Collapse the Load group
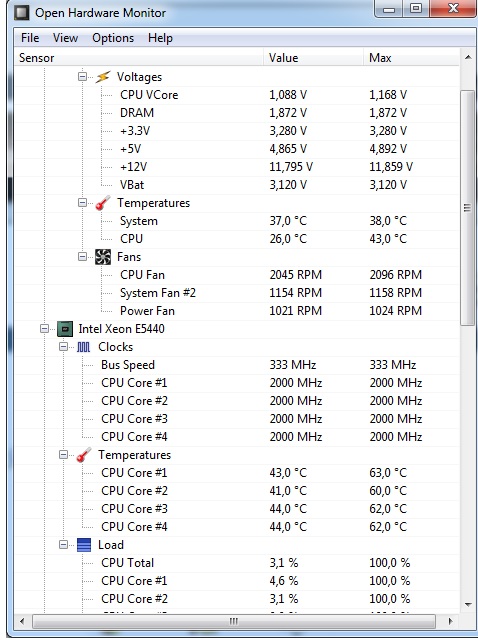This screenshot has height=640, width=478. click(64, 545)
